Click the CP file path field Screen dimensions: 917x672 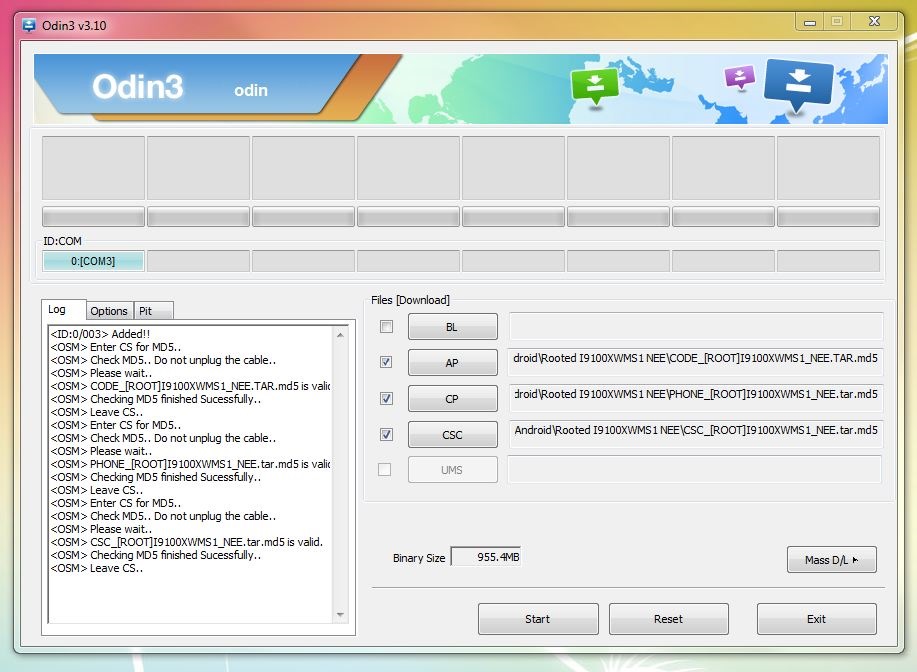696,398
